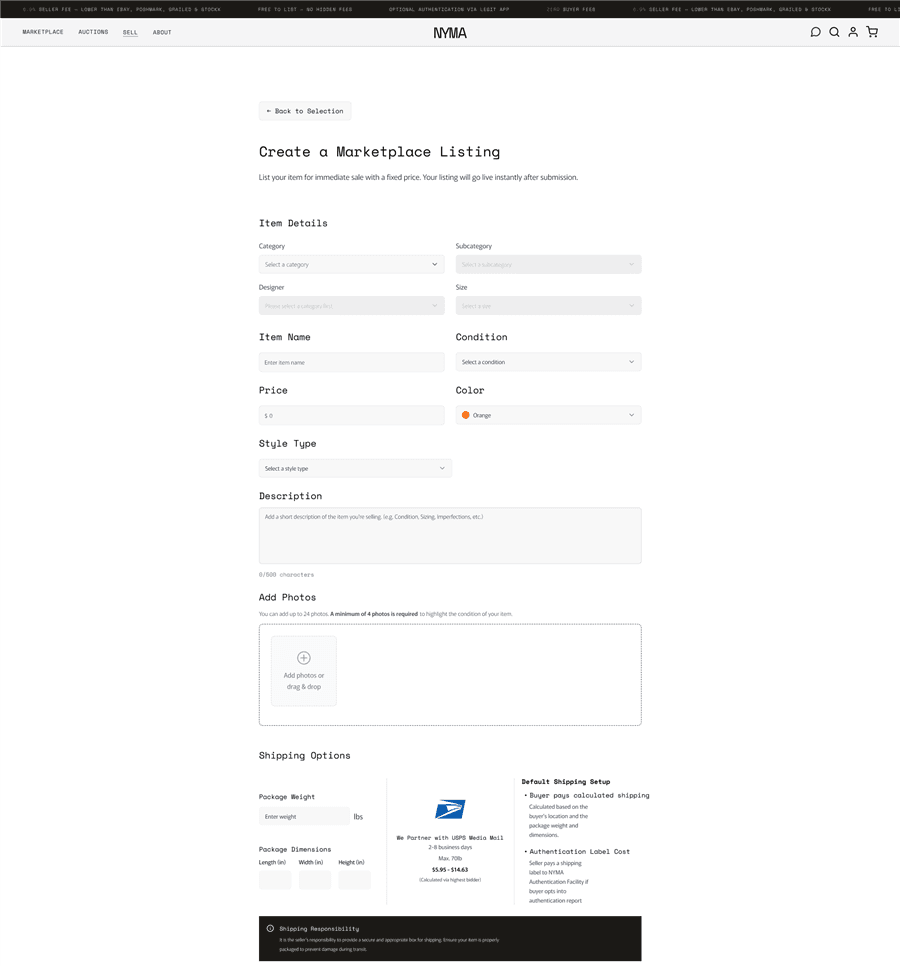Open the Condition dropdown
This screenshot has width=900, height=966.
548,362
